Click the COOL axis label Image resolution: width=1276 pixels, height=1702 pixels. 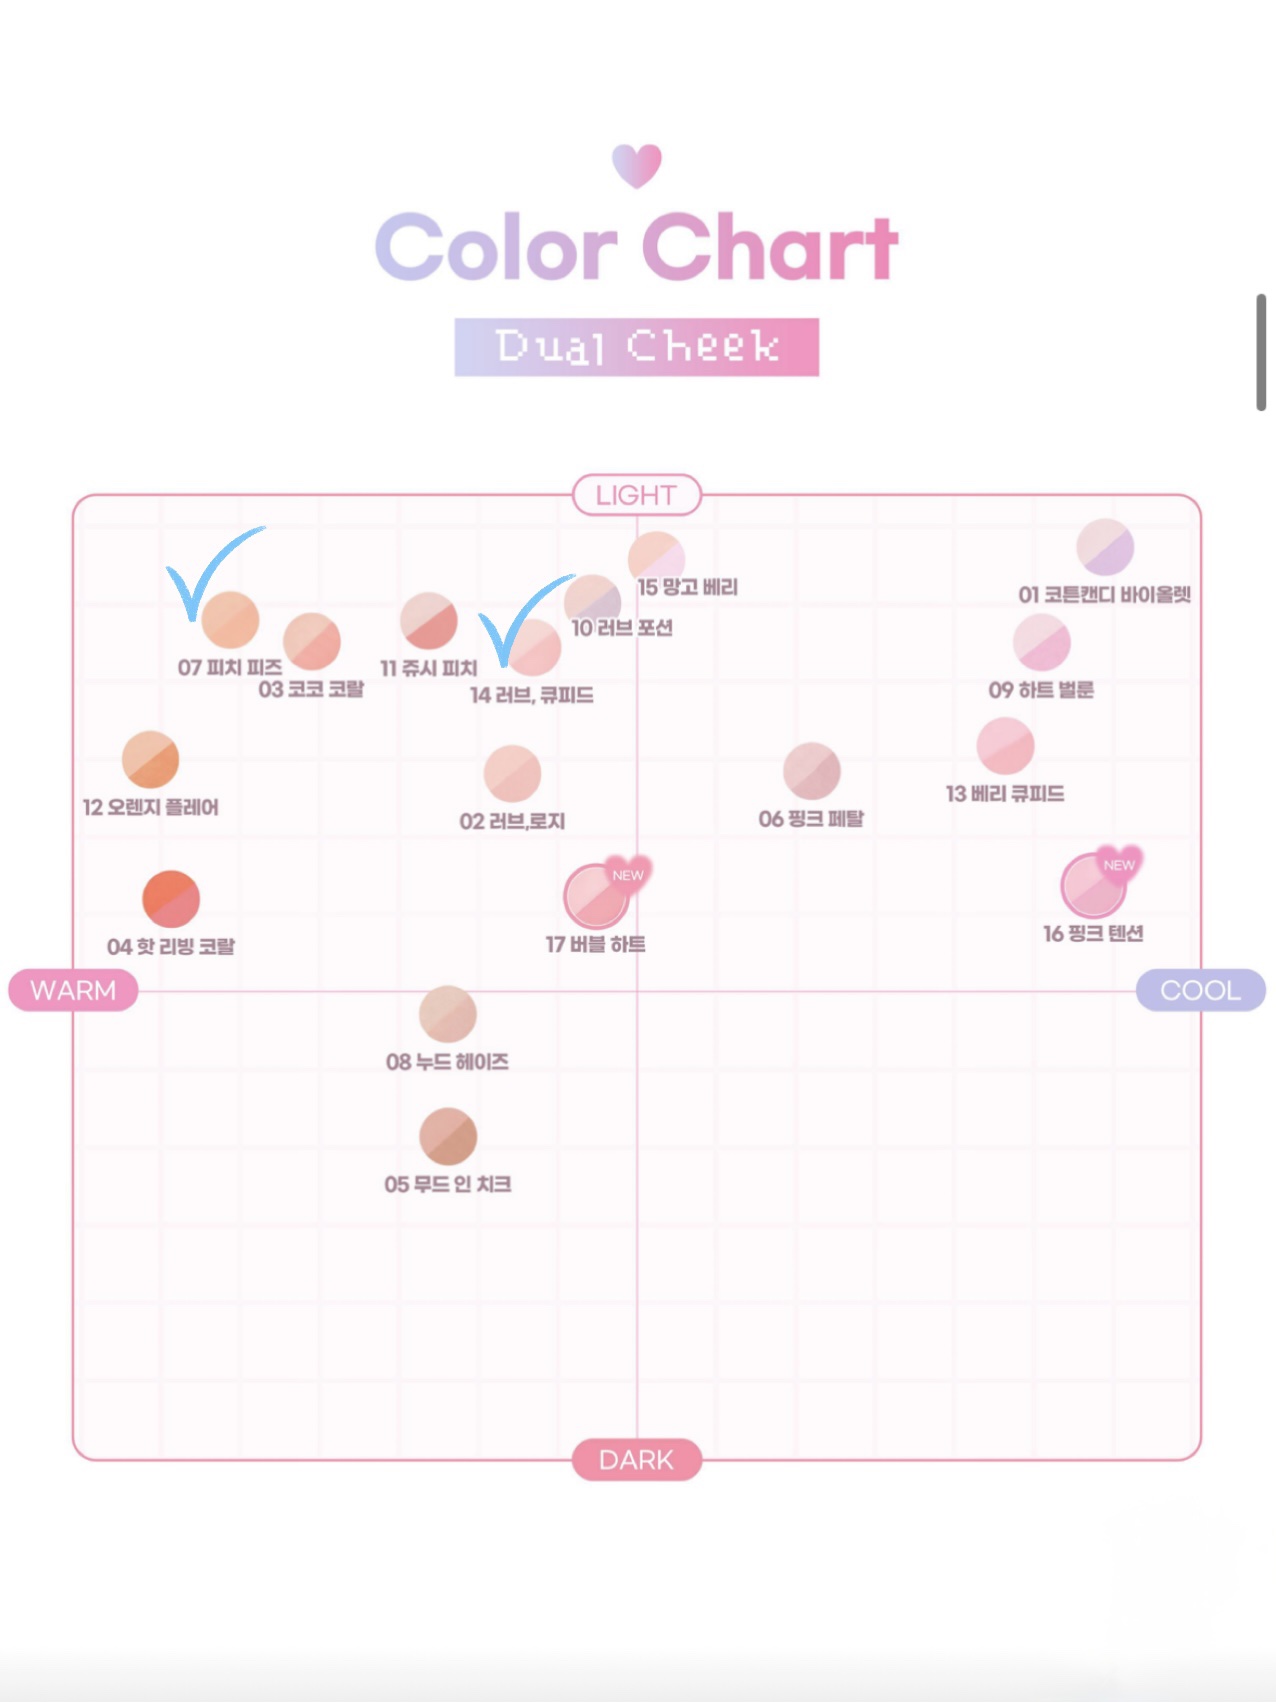[x=1200, y=991]
